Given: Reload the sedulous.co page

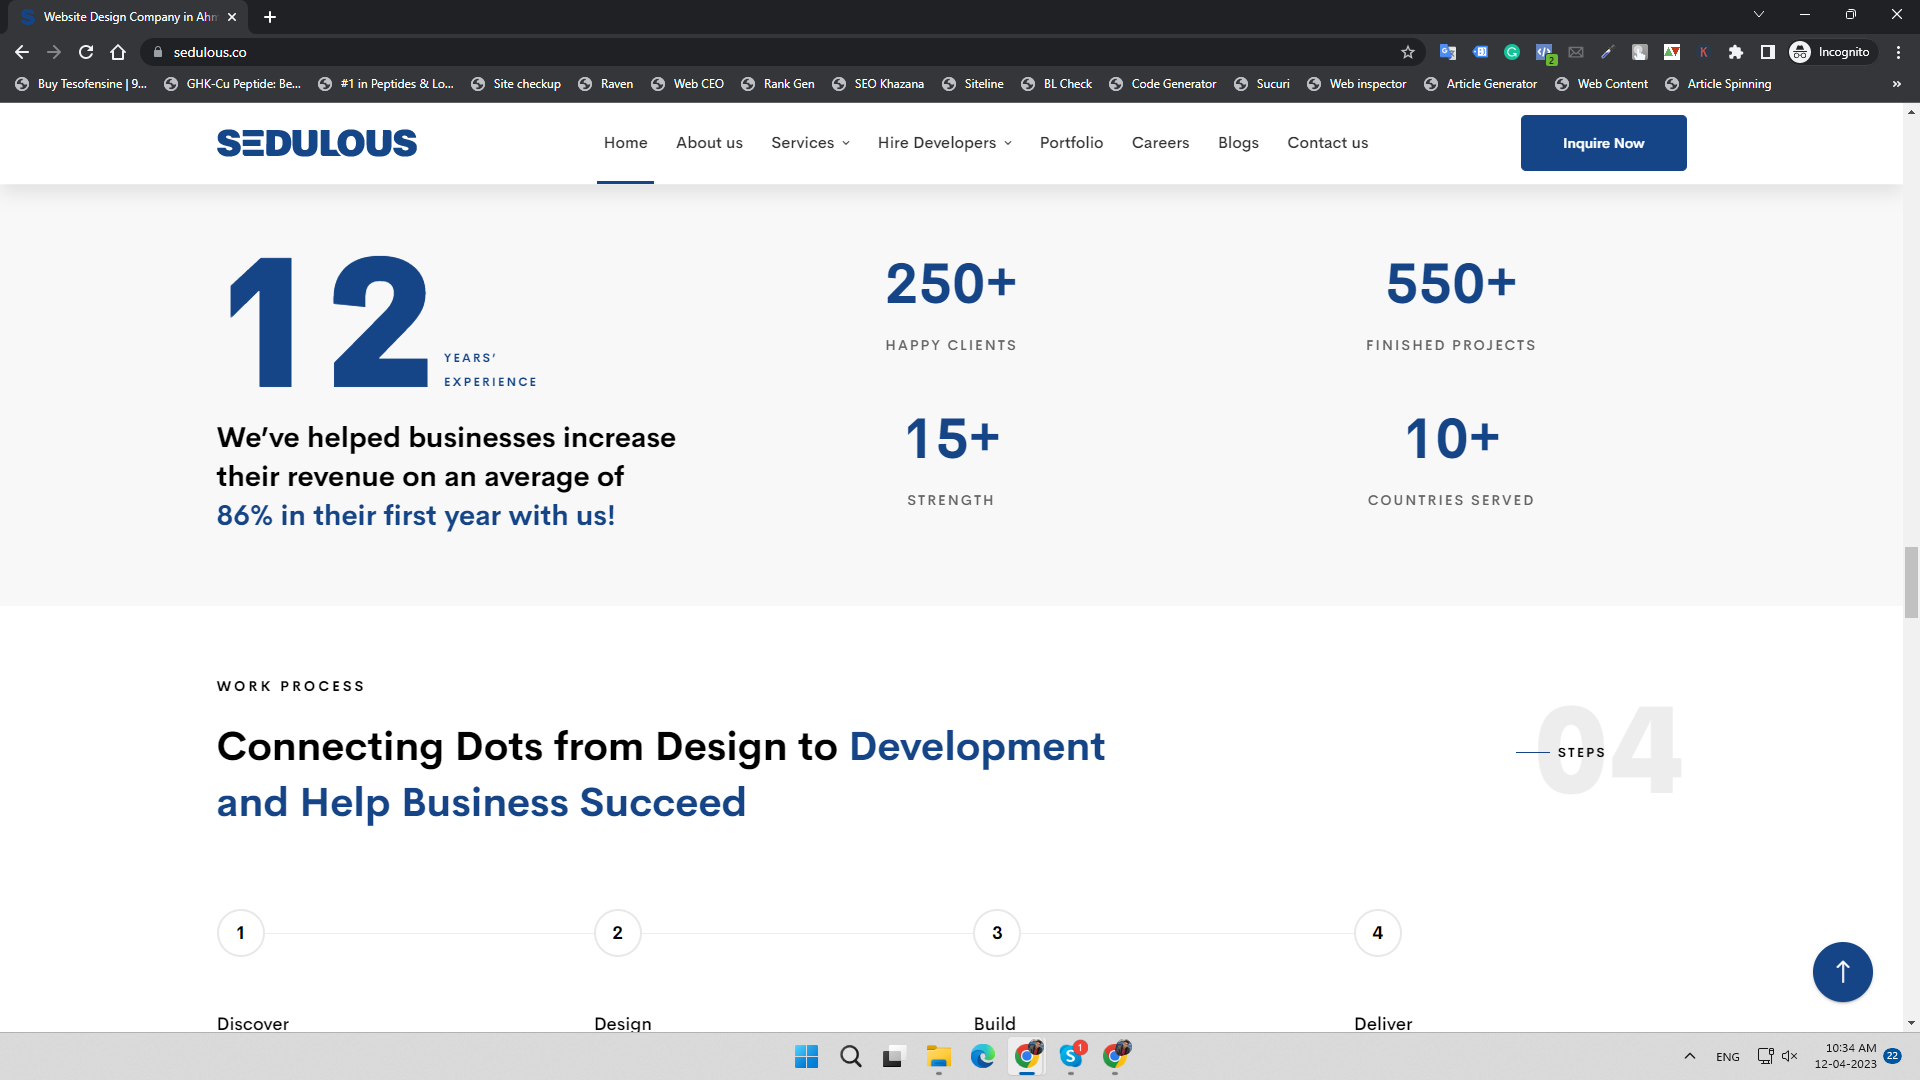Looking at the screenshot, I should click(86, 52).
